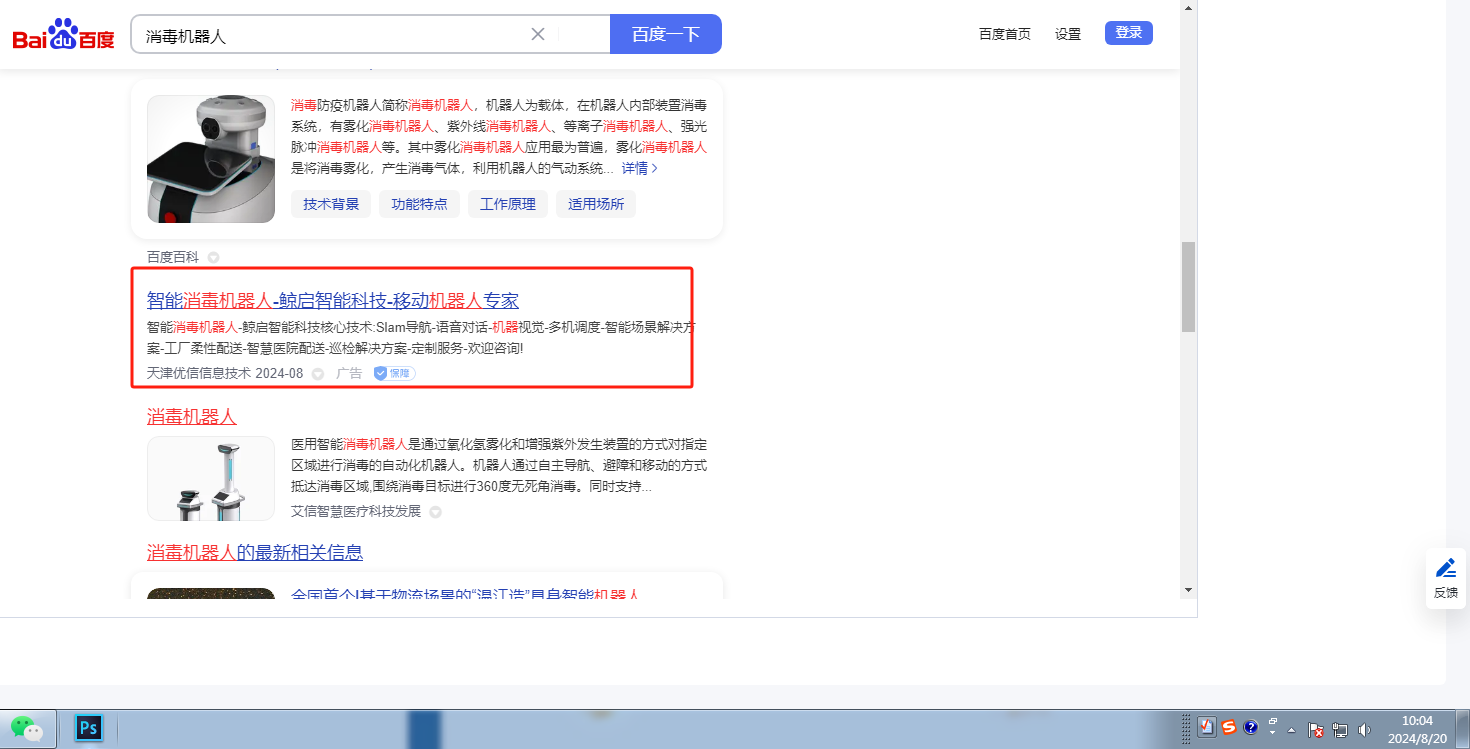This screenshot has height=749, width=1470.
Task: Expand dropdown arrow beside 天津优信信息技术
Action: pos(318,374)
